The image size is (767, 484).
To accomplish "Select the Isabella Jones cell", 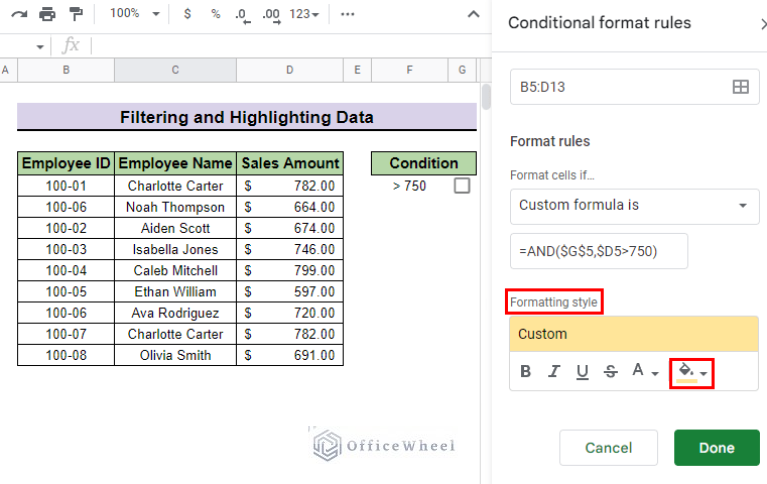I will tap(175, 249).
